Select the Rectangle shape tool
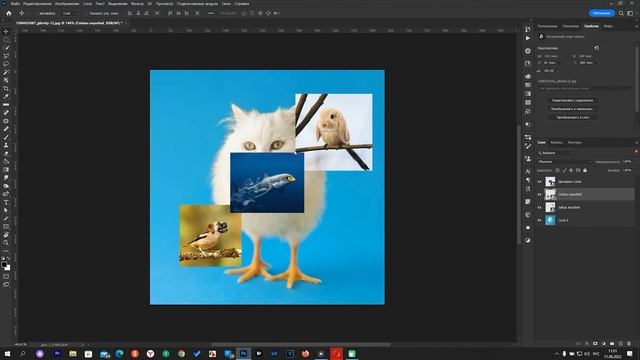The height and width of the screenshot is (360, 640). coord(6,227)
